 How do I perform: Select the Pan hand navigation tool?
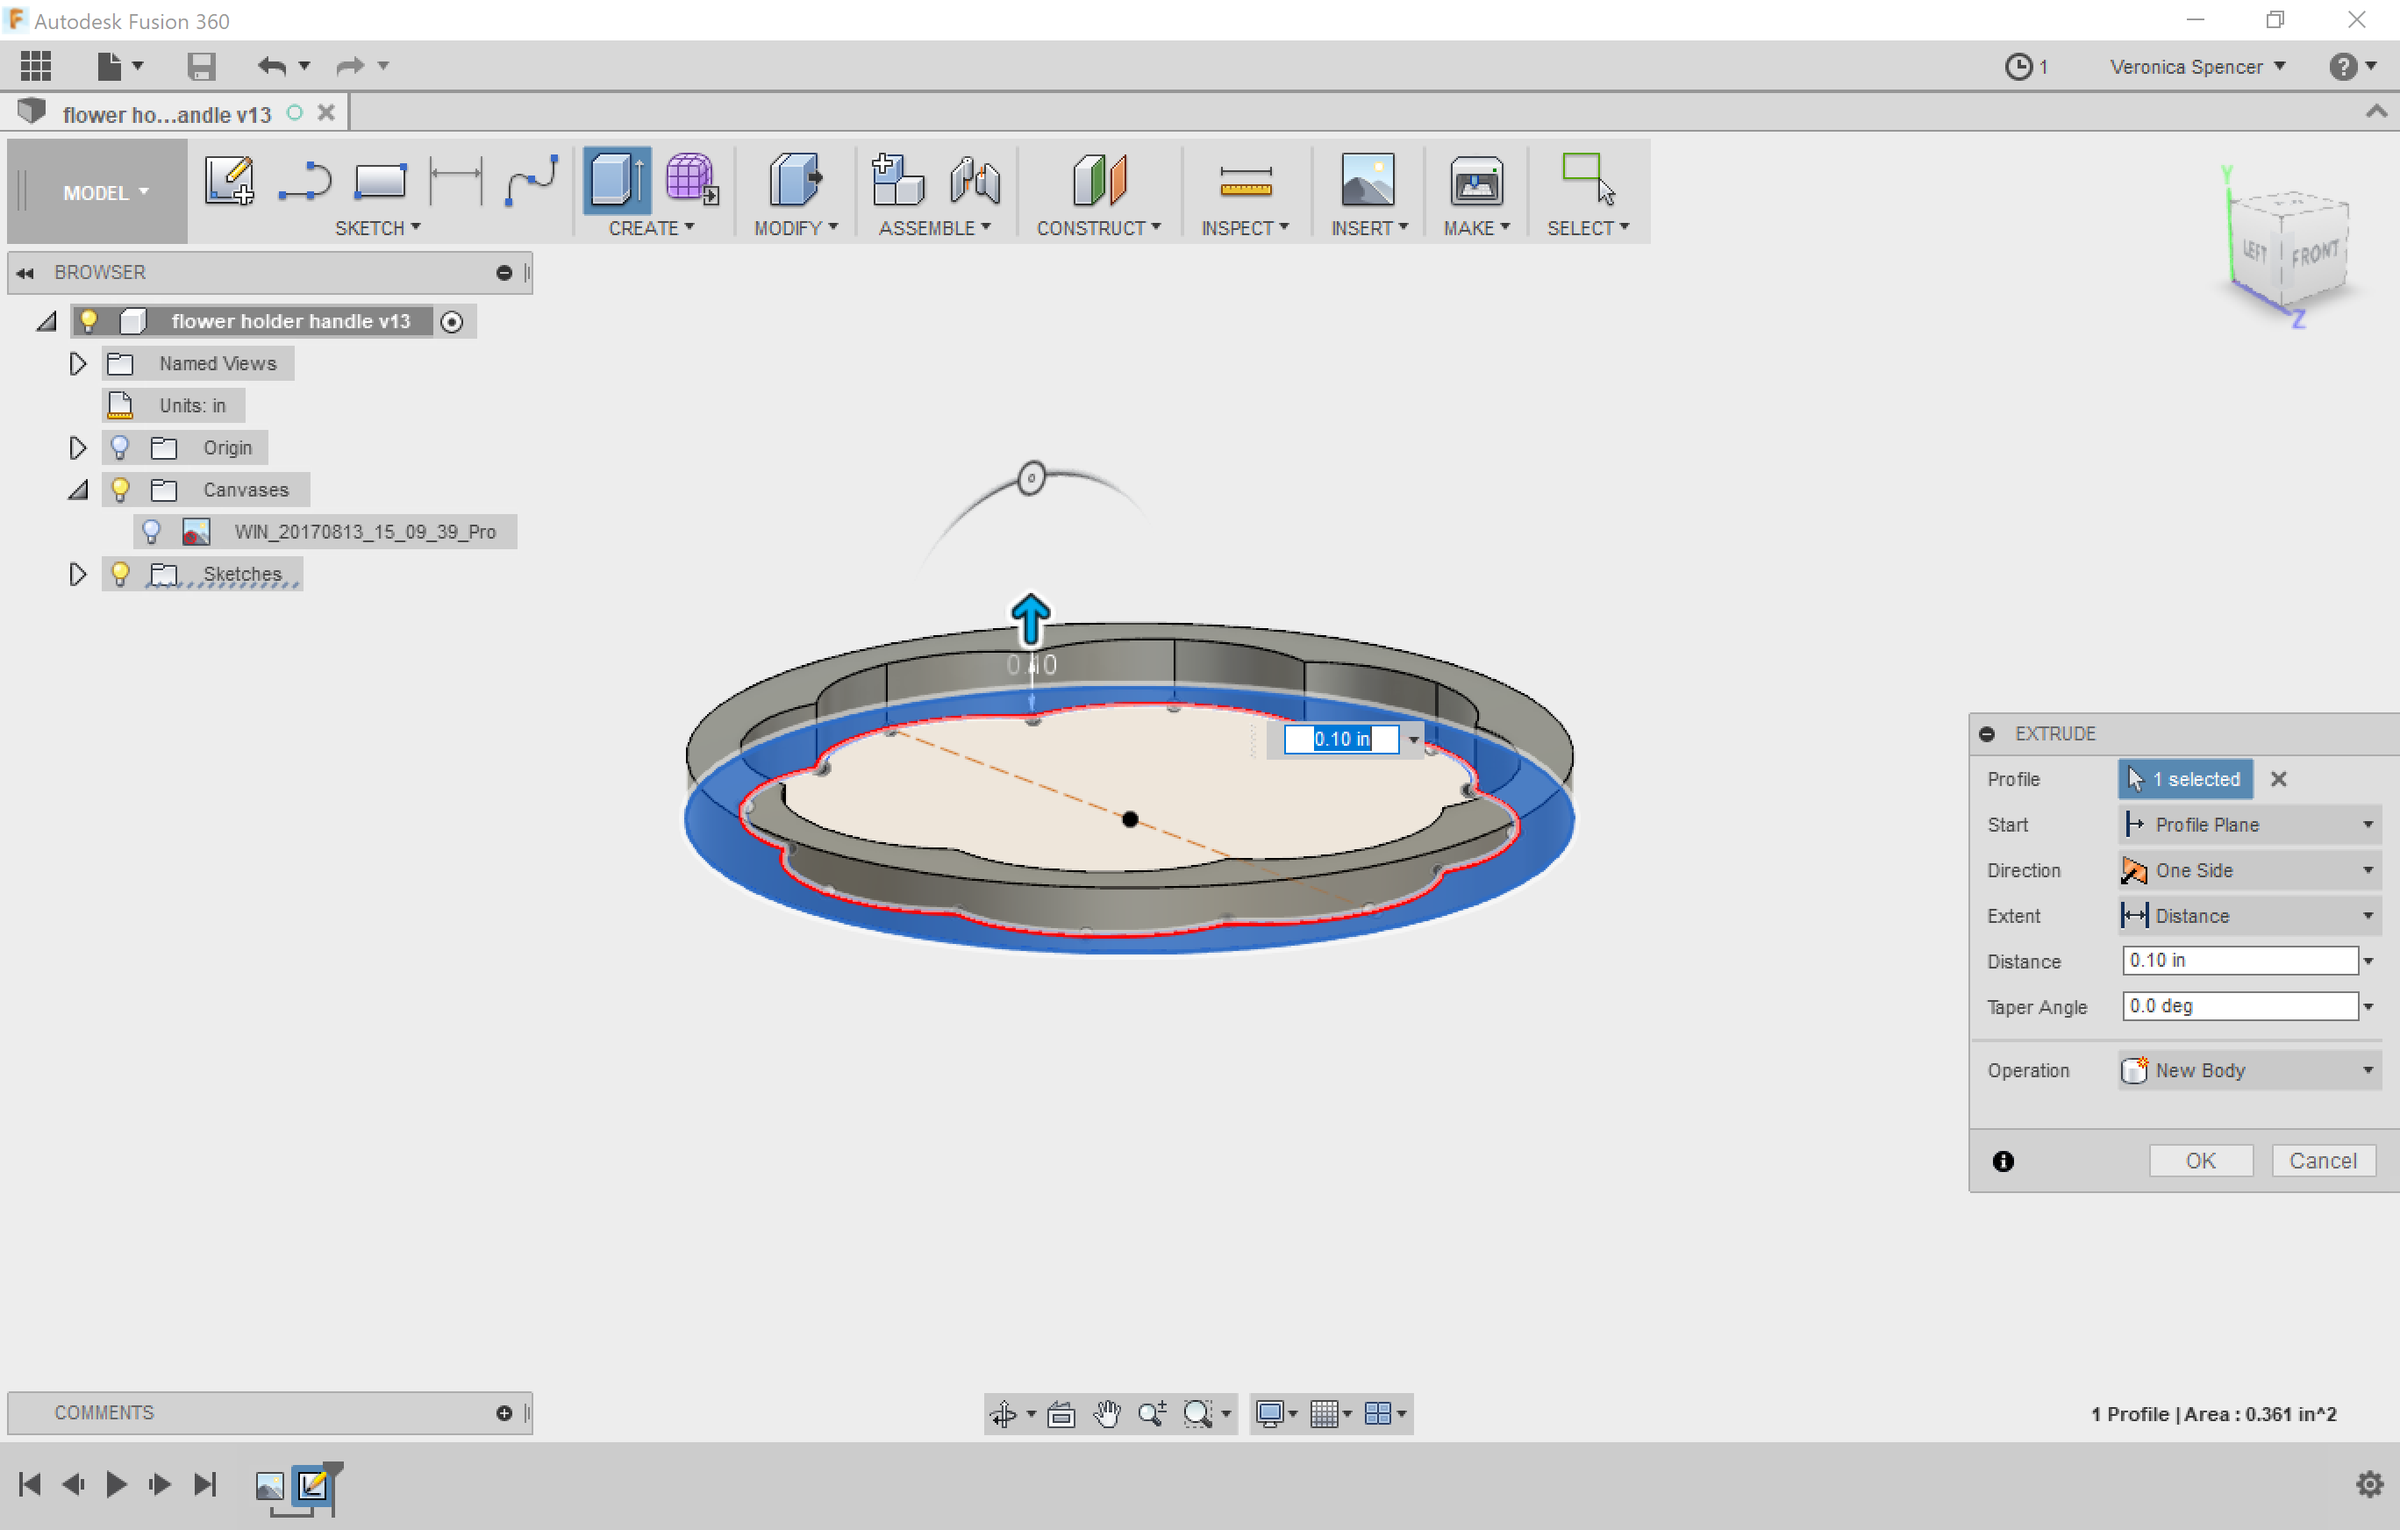[x=1106, y=1413]
